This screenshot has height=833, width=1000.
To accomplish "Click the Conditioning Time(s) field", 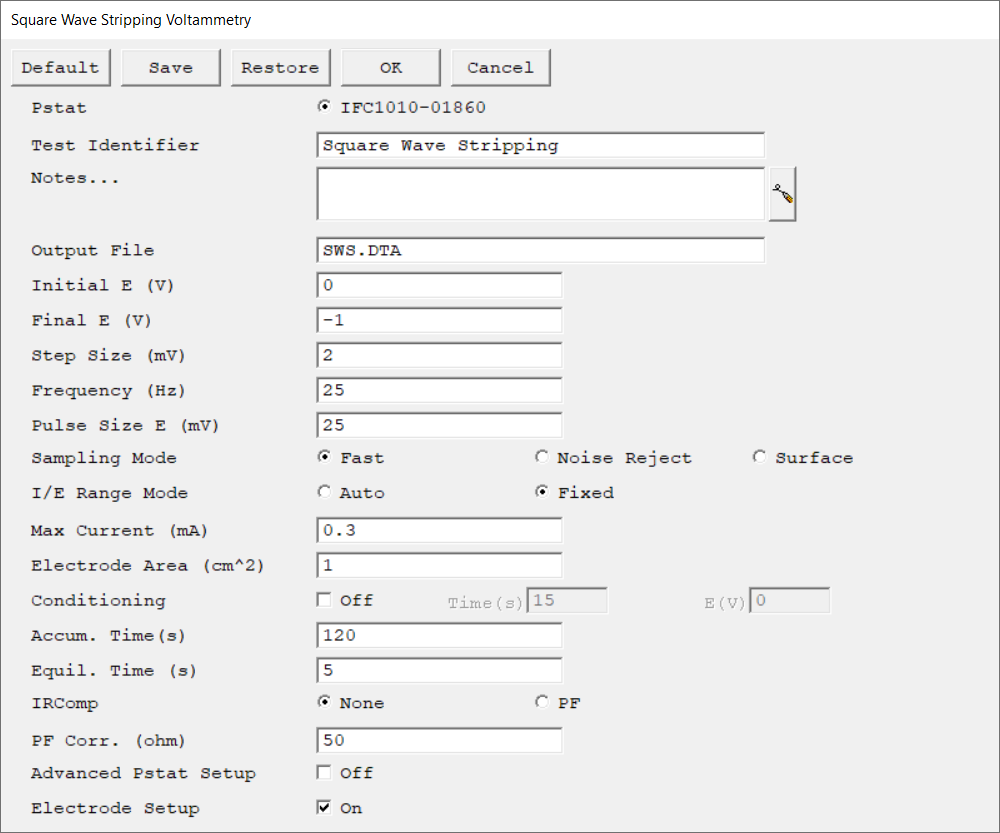I will (x=567, y=601).
